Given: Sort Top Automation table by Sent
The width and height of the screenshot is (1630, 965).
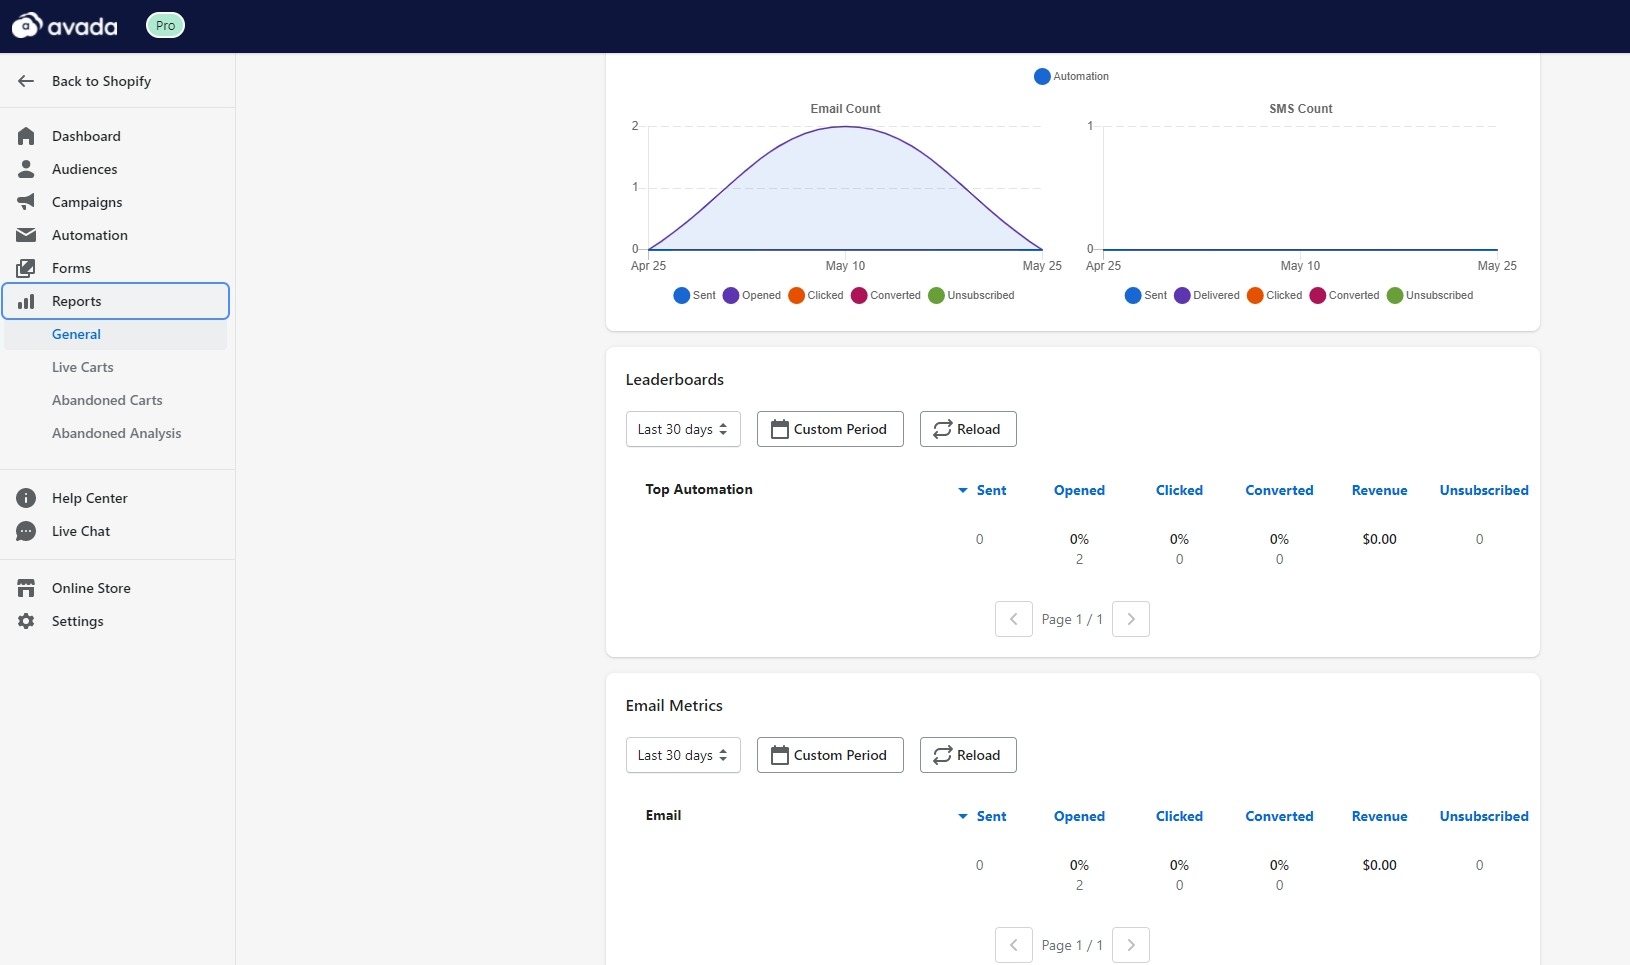Looking at the screenshot, I should coord(991,490).
